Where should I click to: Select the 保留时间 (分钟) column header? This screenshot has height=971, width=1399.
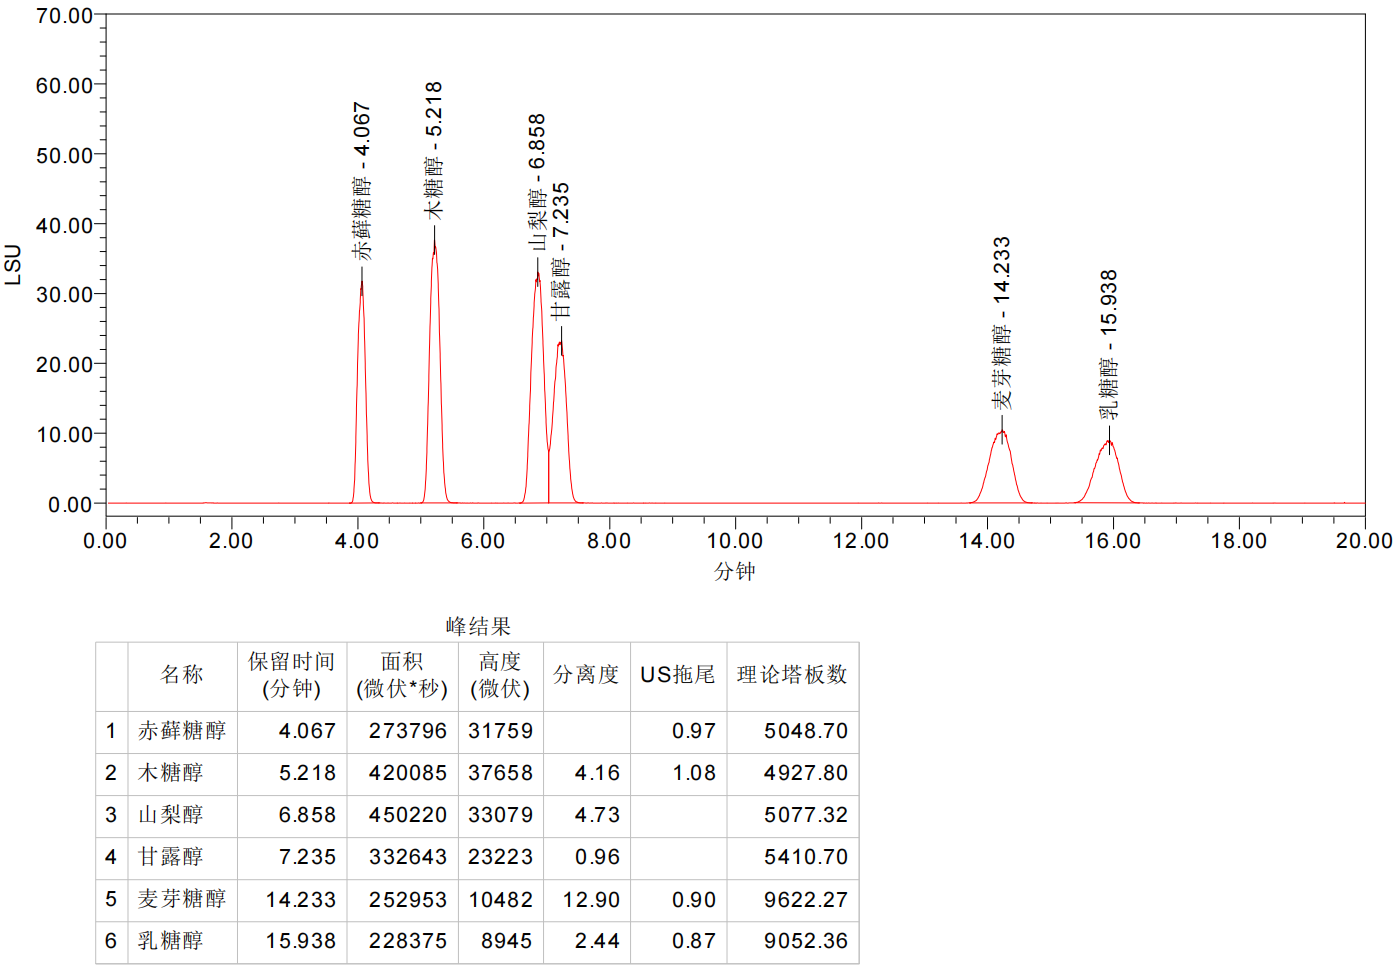click(x=291, y=675)
